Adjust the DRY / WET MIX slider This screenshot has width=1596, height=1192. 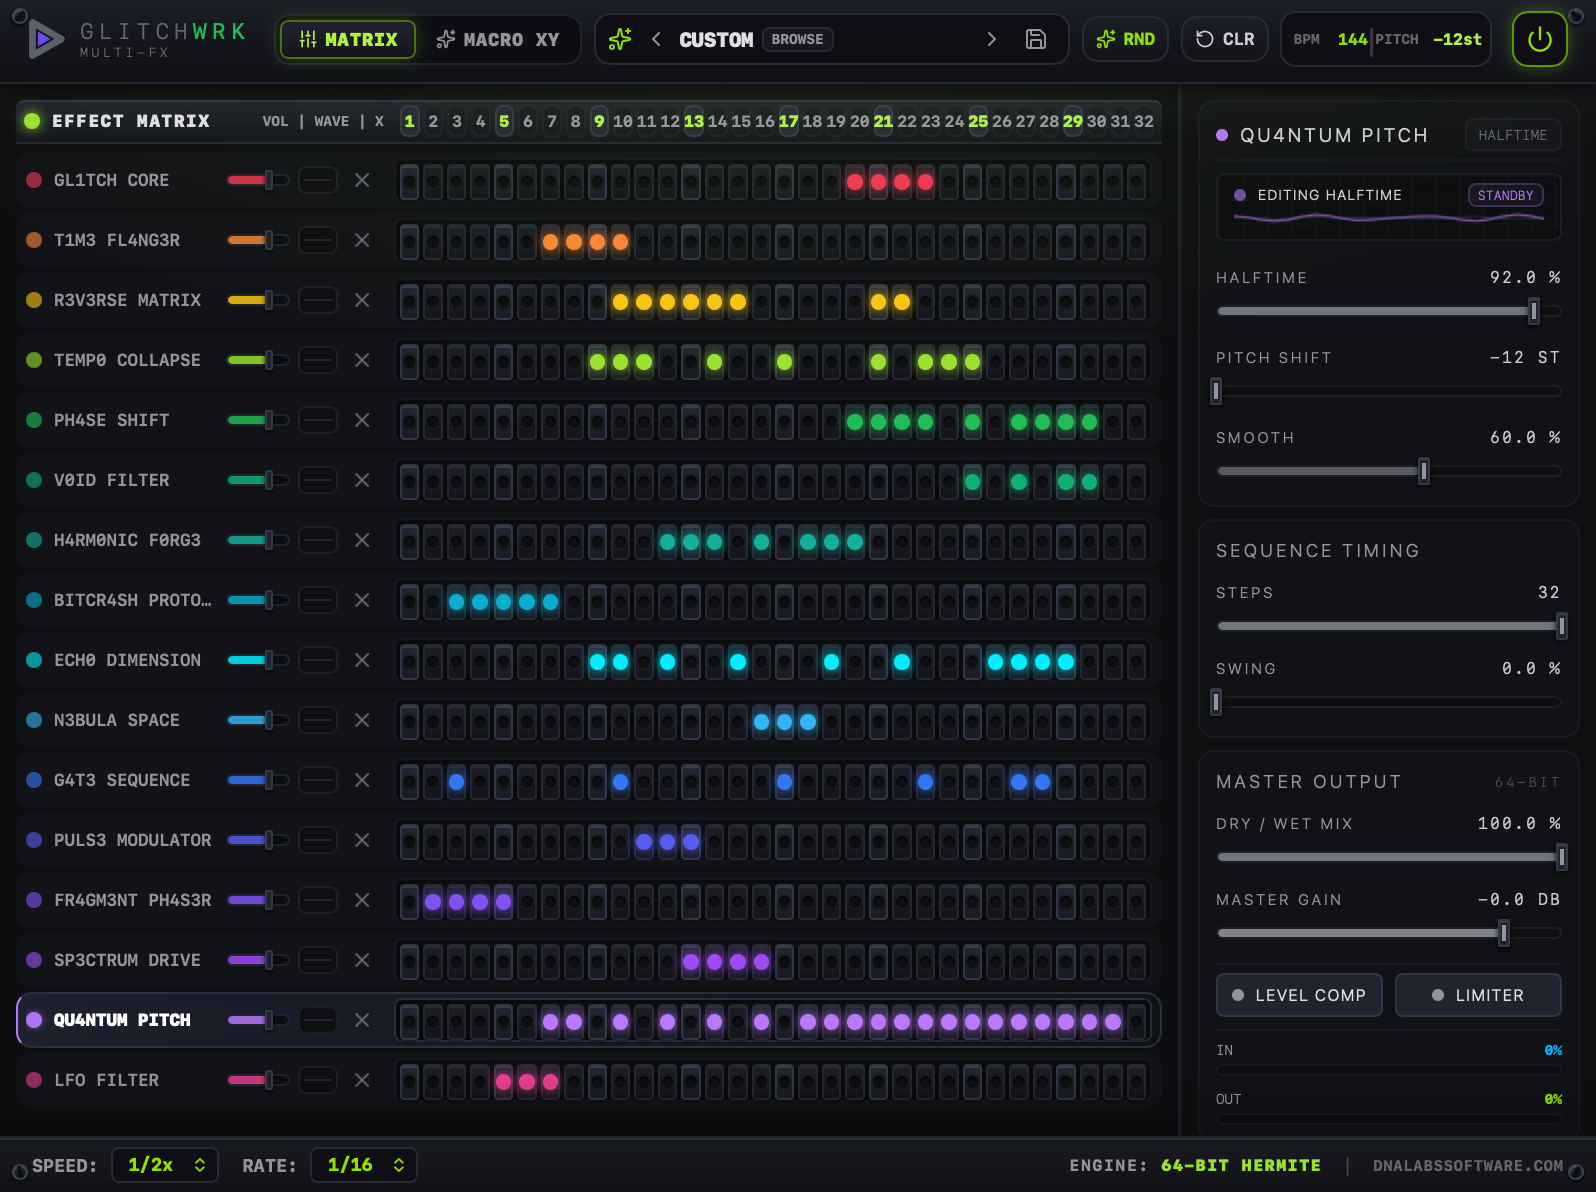click(1389, 857)
